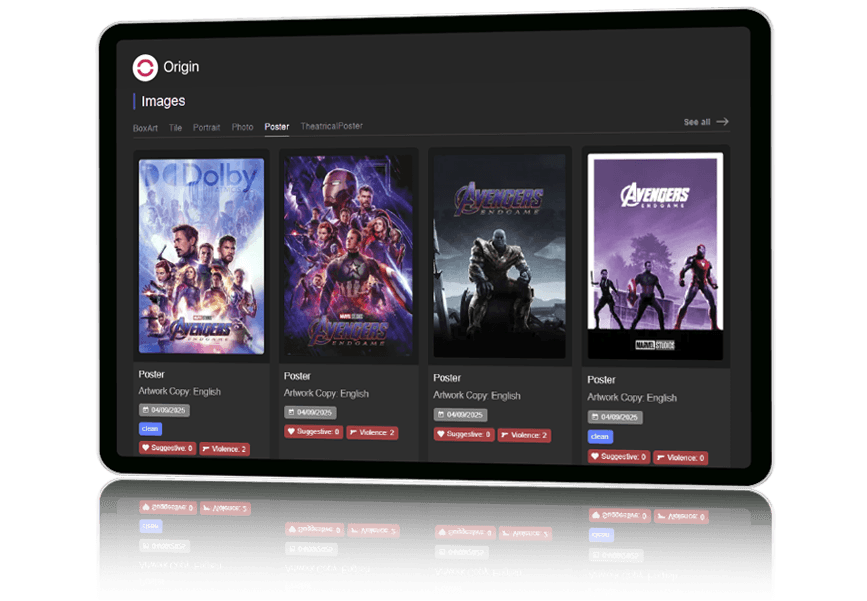Open the BoxArt tab
867x601 pixels.
[x=145, y=128]
